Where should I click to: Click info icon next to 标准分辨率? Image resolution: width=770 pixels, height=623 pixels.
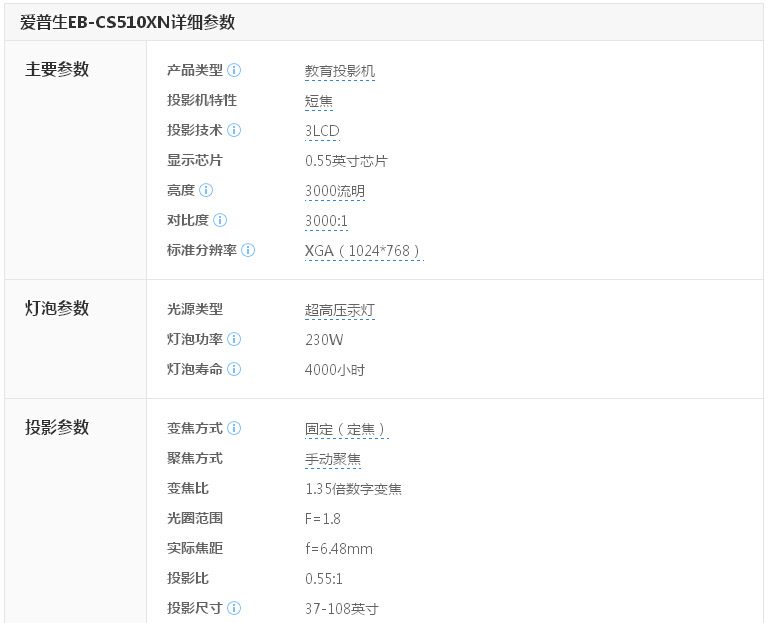click(x=248, y=250)
